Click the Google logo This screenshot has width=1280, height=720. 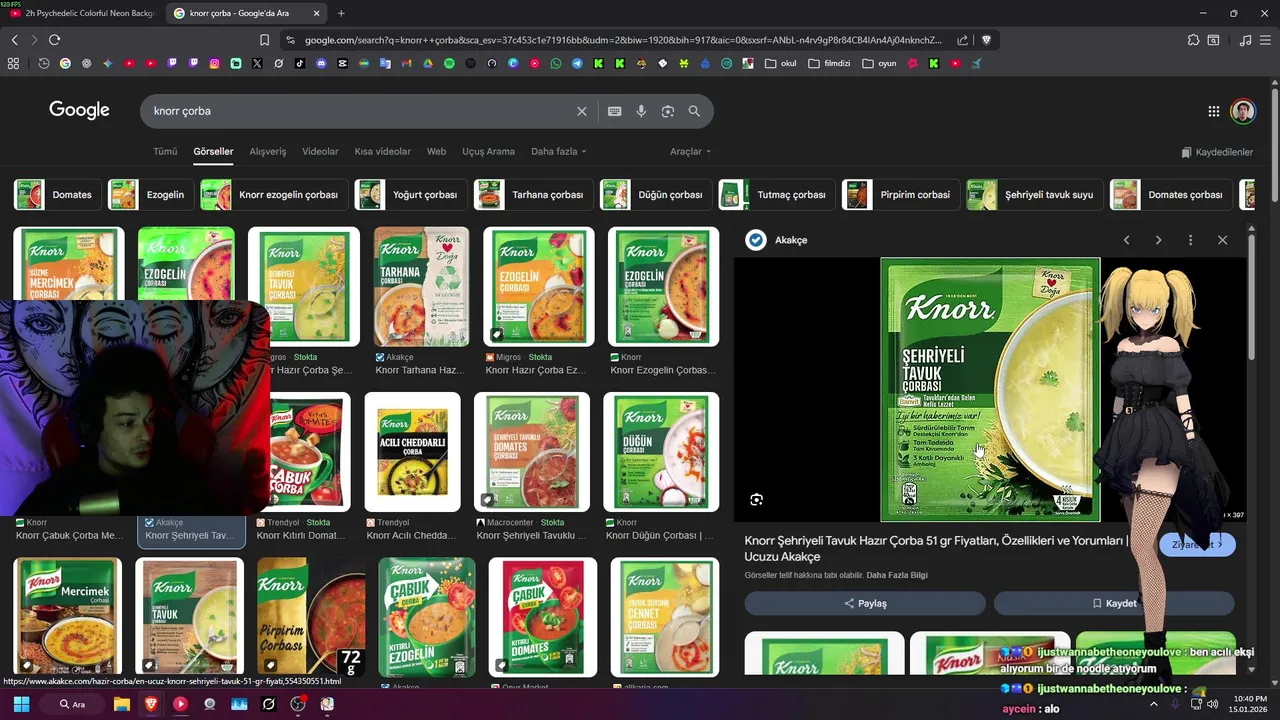tap(79, 110)
